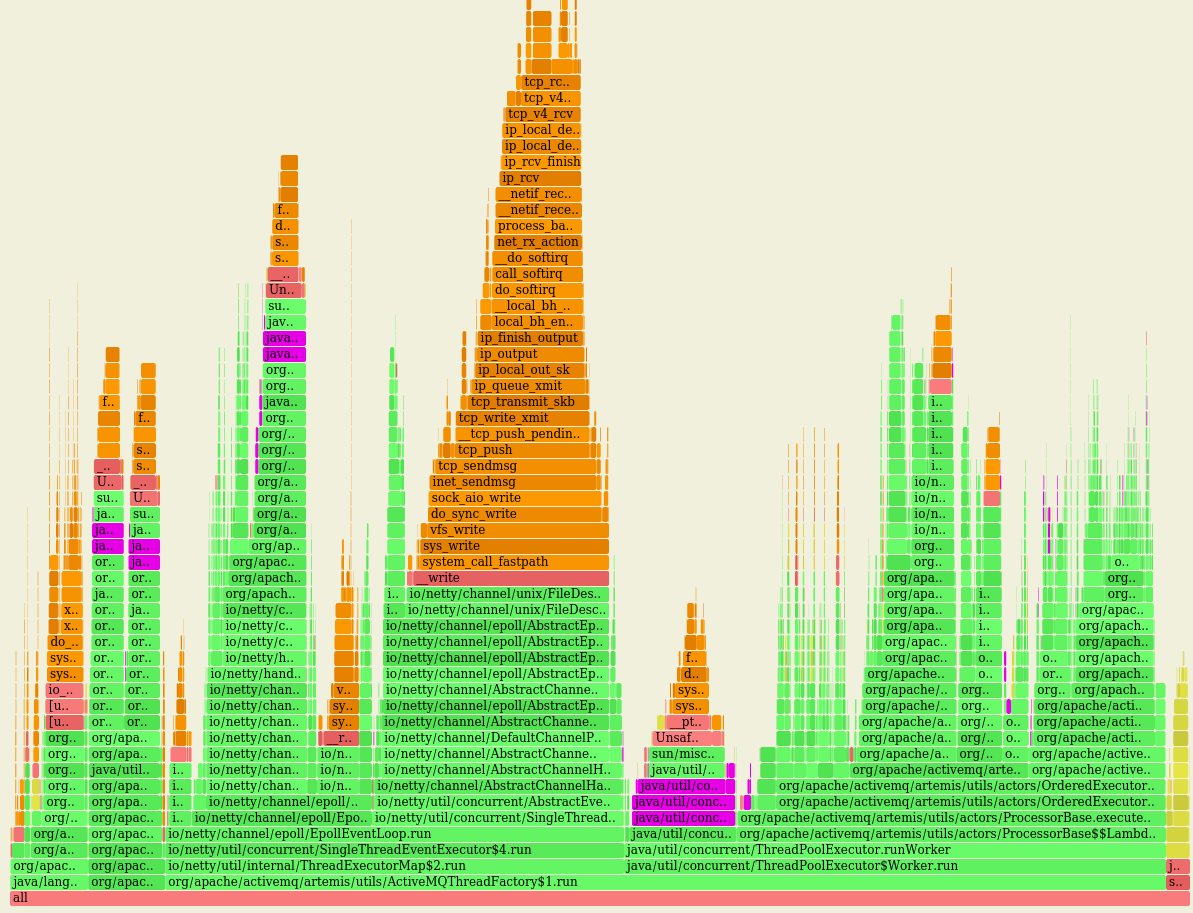Click the inet_sendmsg frame
Screen dimensions: 1193x913
[513, 482]
